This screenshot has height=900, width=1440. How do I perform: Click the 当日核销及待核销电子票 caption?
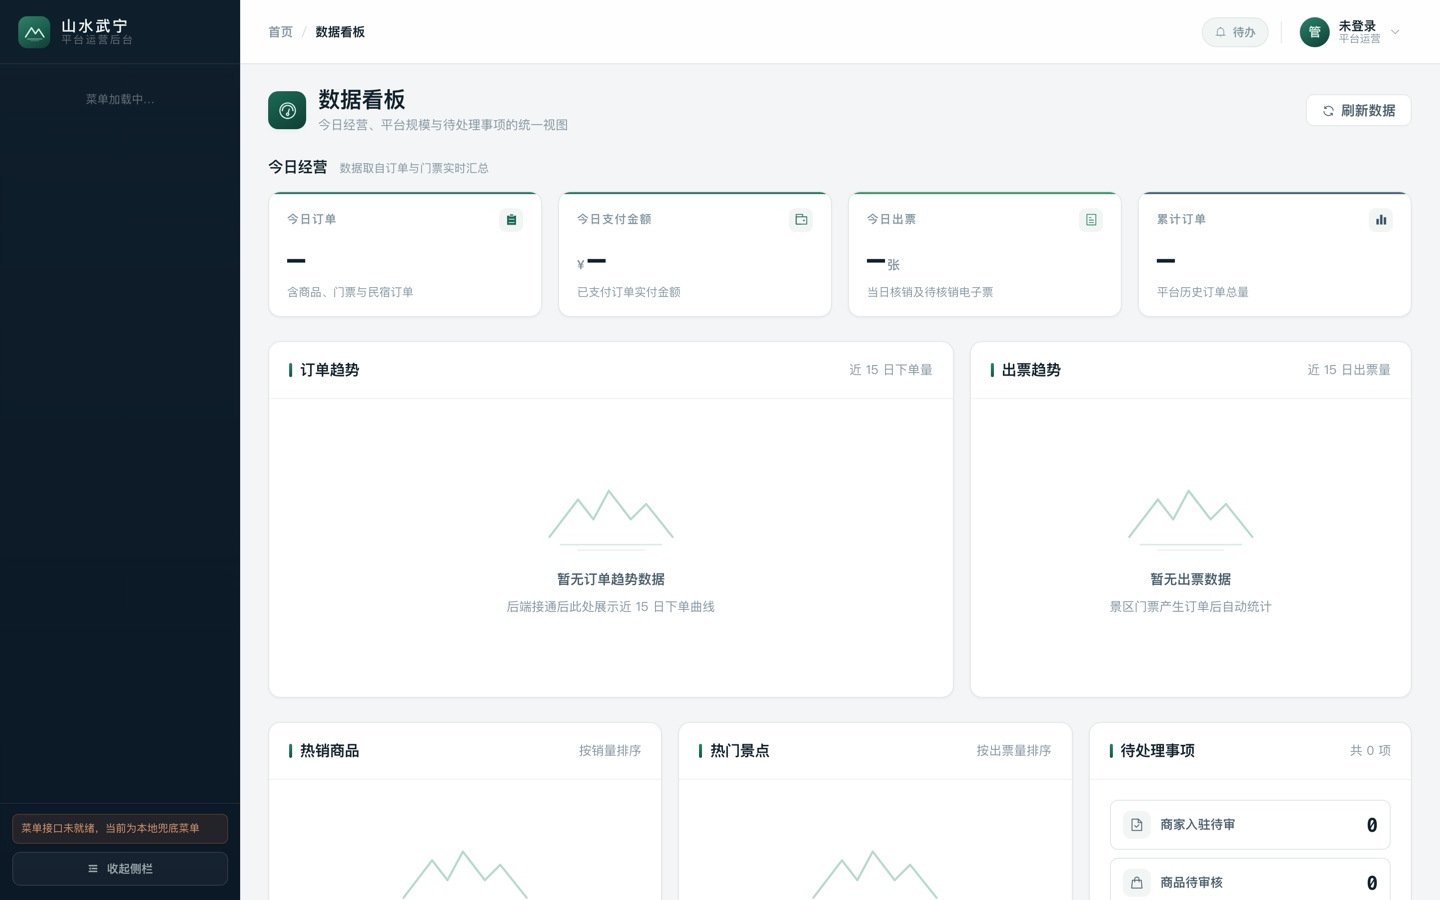[930, 292]
